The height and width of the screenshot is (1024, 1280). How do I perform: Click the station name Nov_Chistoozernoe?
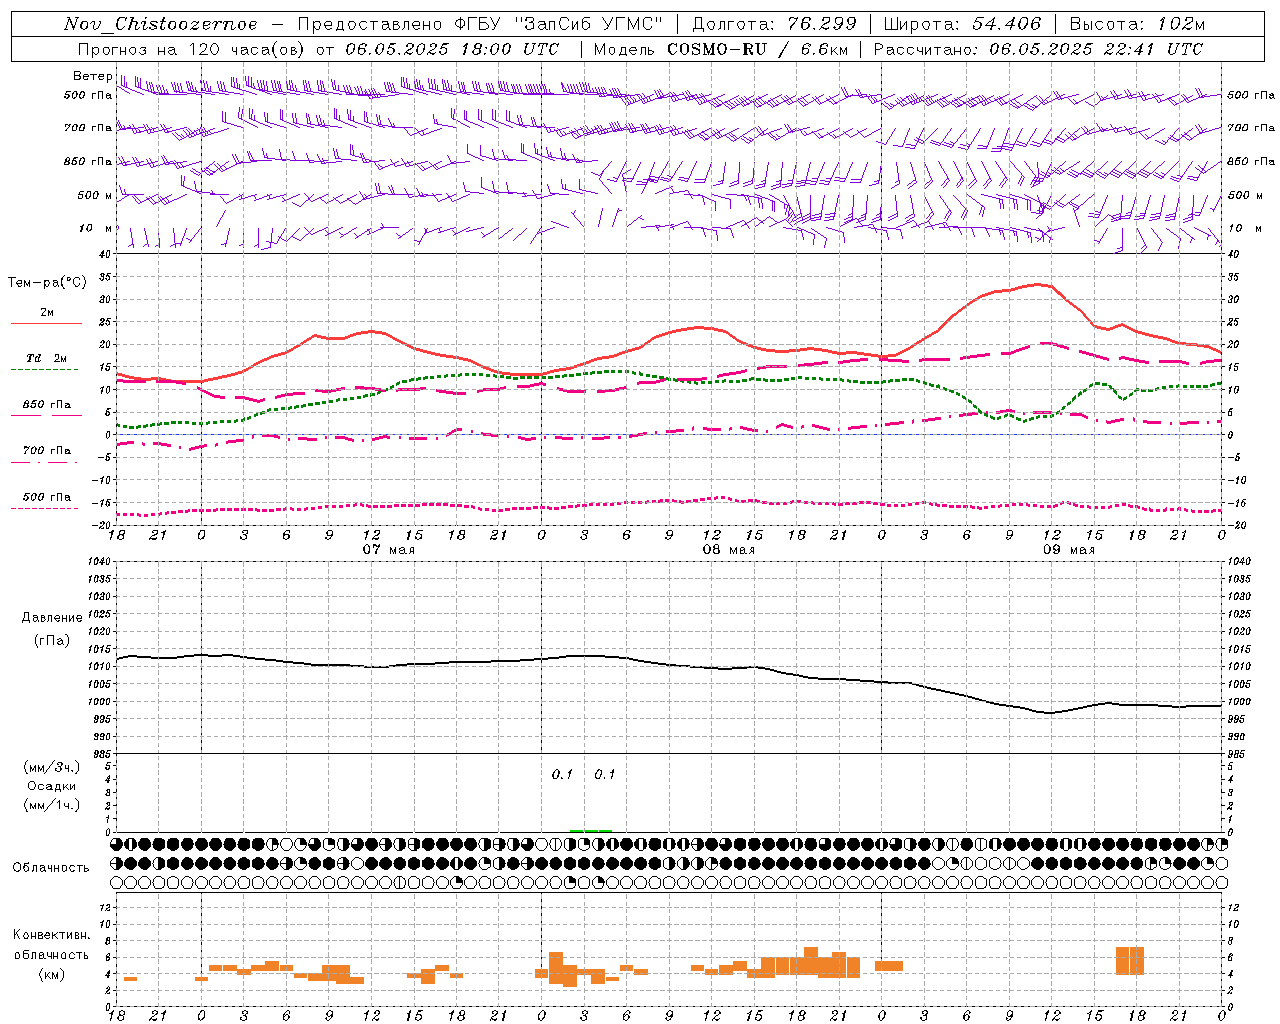[x=160, y=24]
